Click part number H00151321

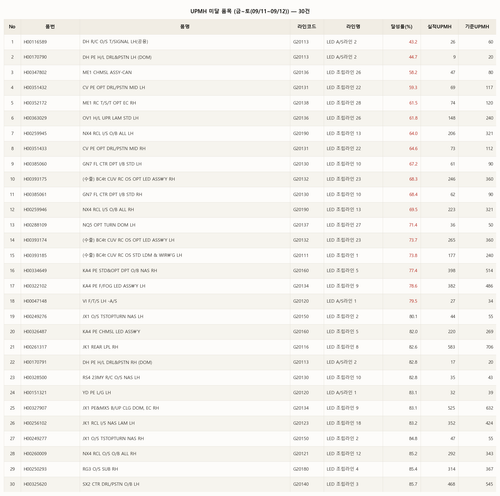click(x=35, y=393)
